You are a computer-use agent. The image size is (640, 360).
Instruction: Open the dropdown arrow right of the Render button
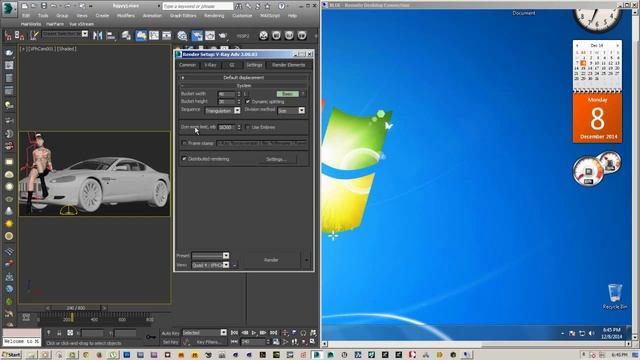pos(307,260)
